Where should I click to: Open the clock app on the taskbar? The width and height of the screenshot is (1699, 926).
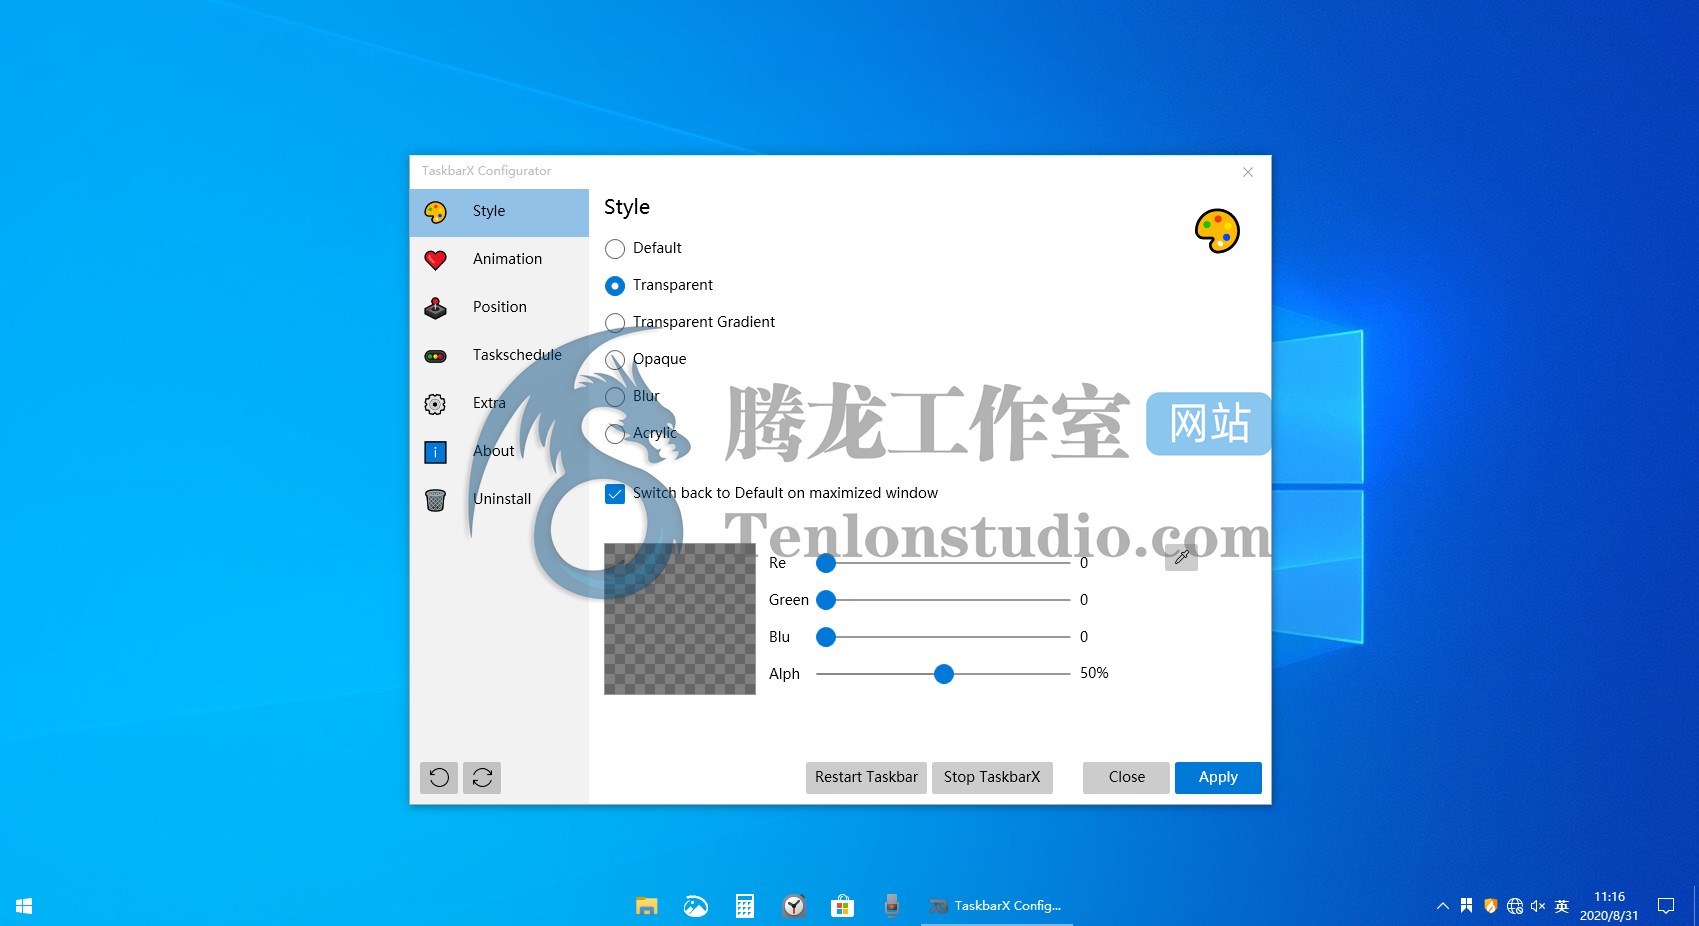point(794,906)
